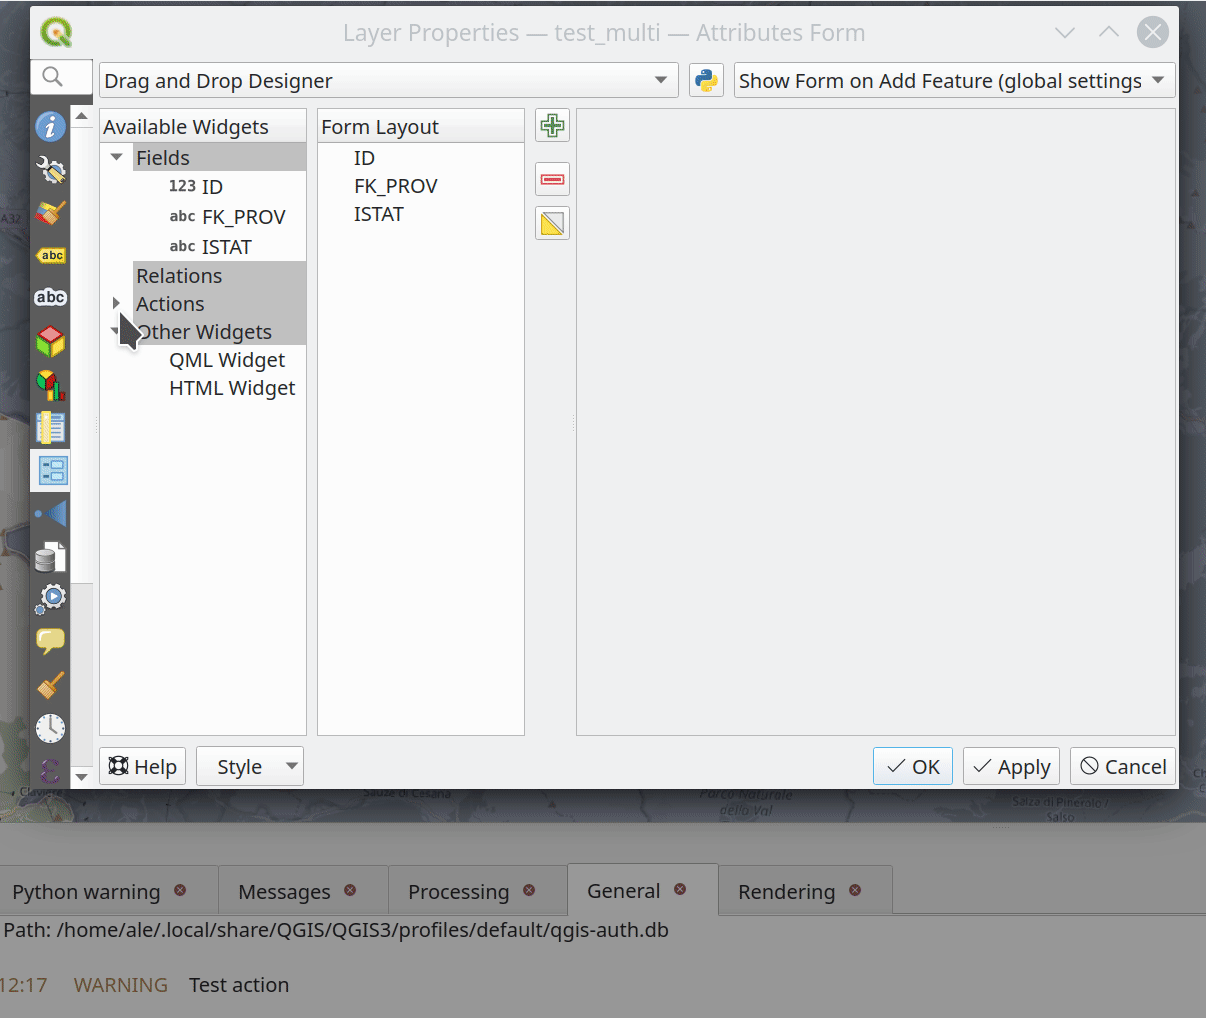Open the 3D View cube section
1206x1018 pixels.
[x=50, y=341]
